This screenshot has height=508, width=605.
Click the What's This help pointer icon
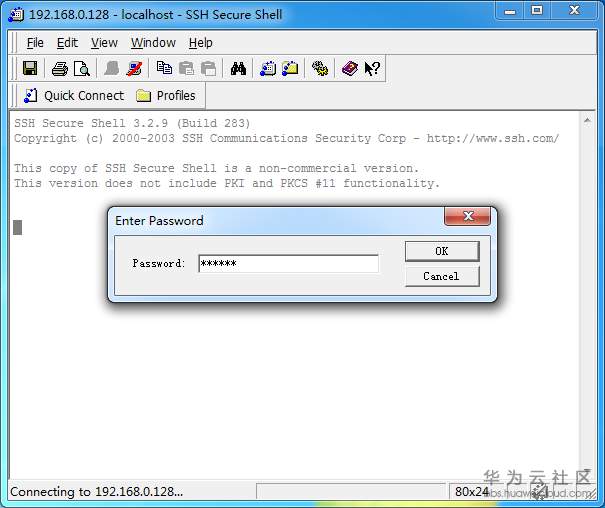(x=372, y=69)
